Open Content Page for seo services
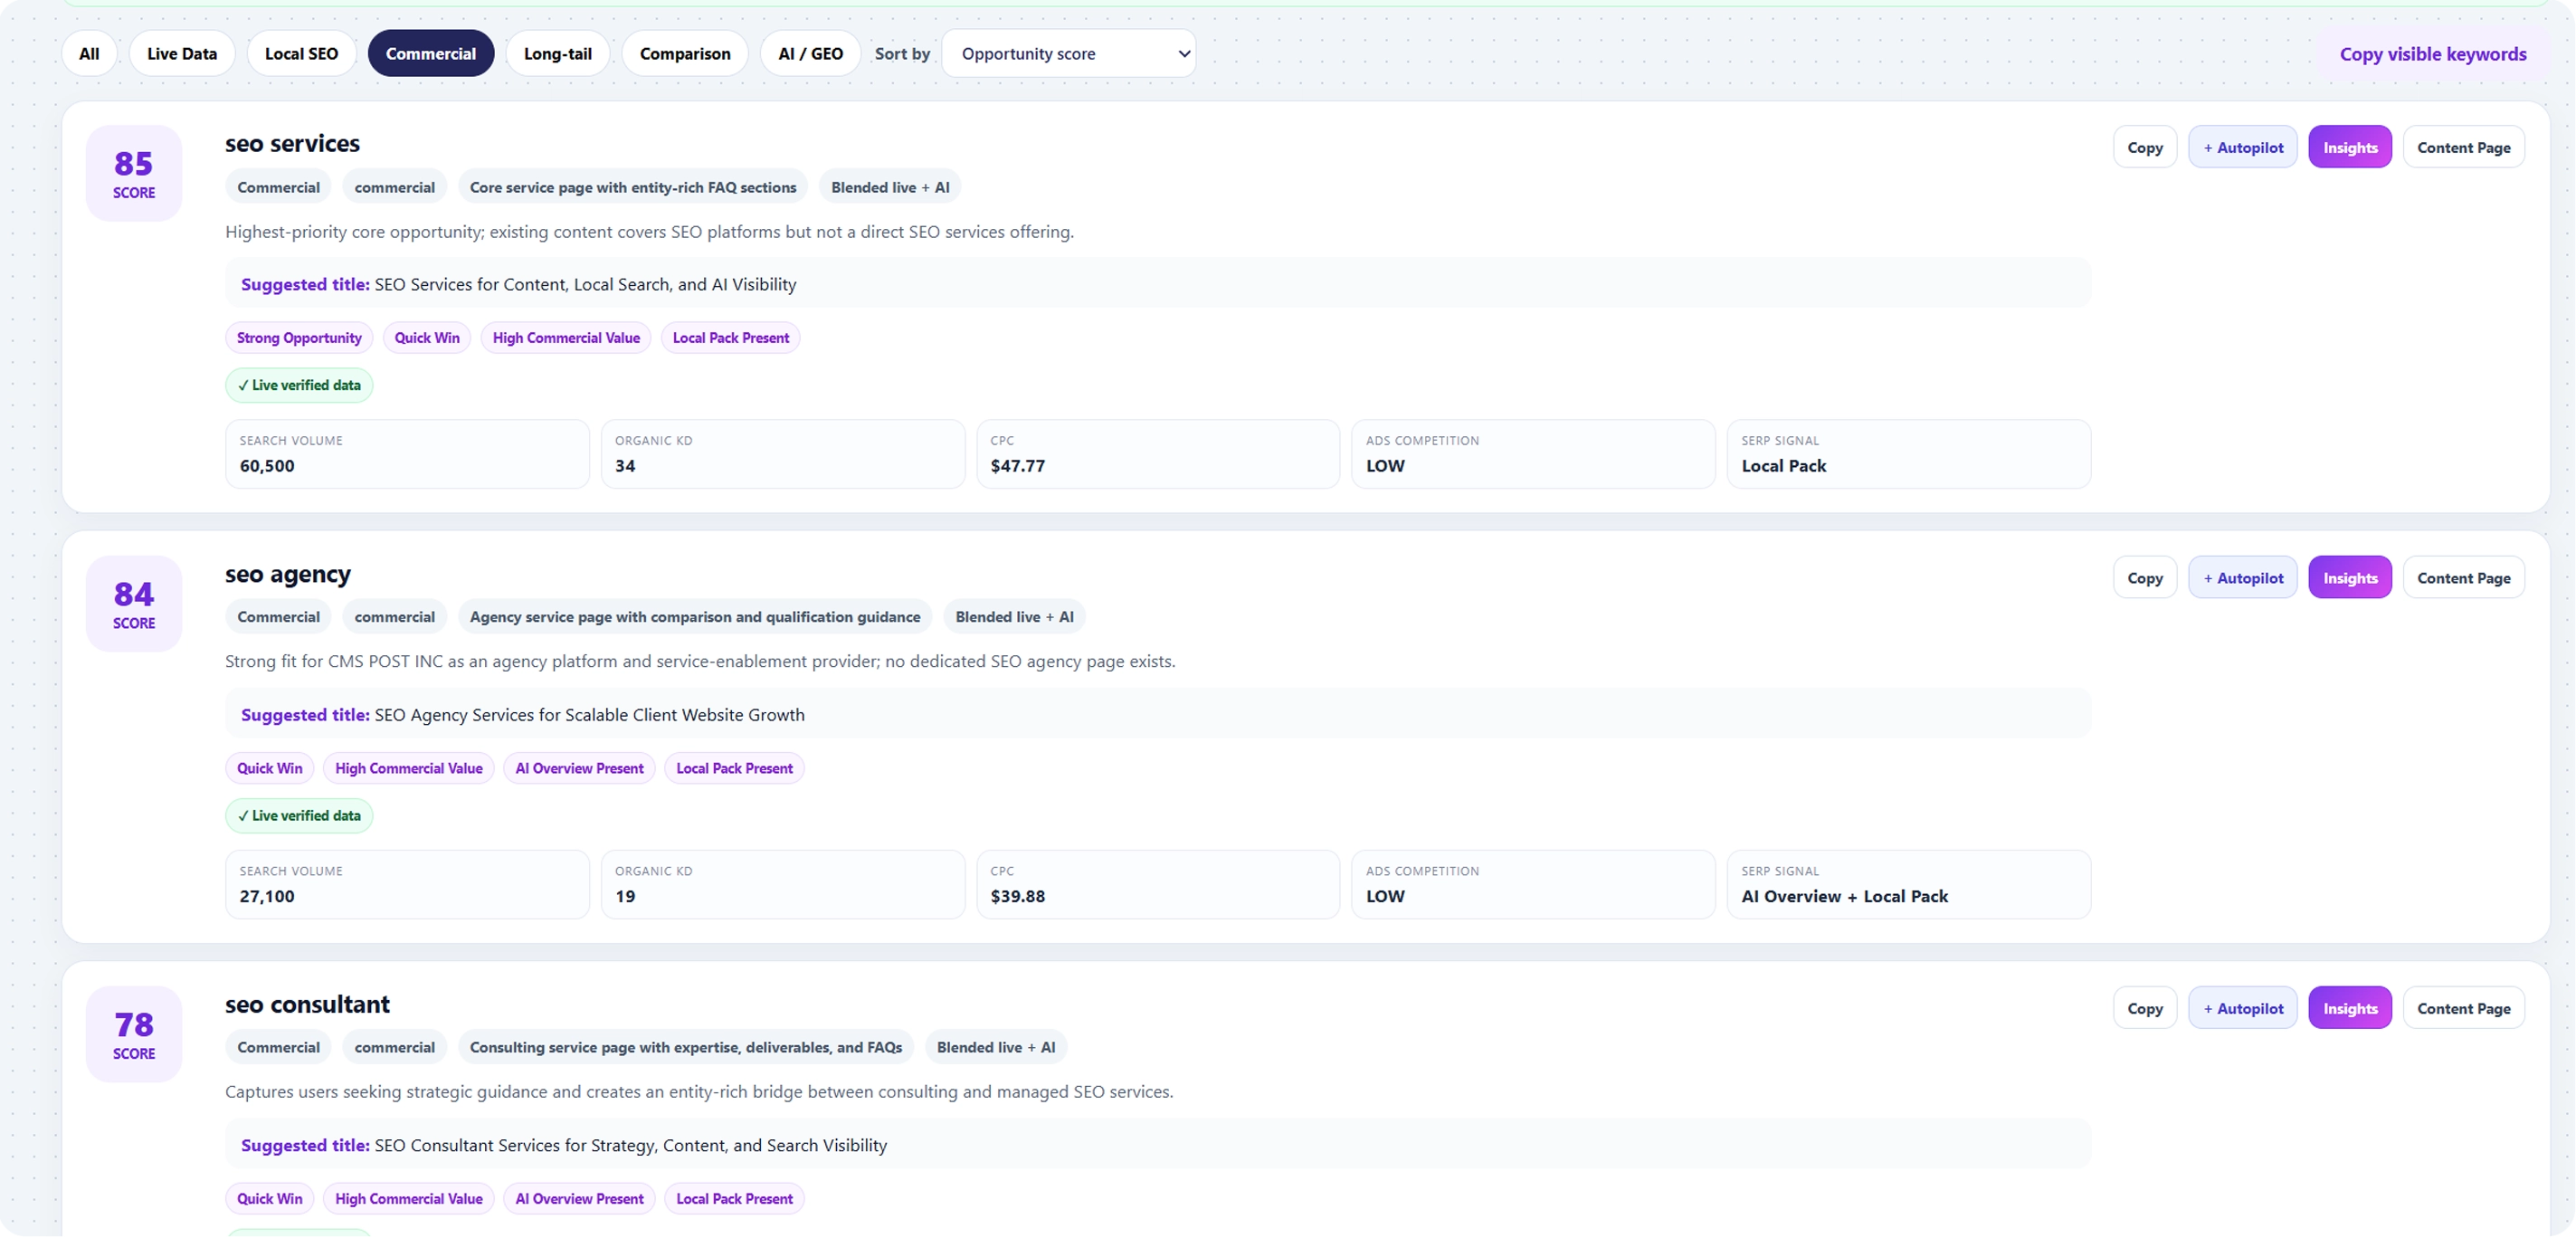 point(2463,147)
